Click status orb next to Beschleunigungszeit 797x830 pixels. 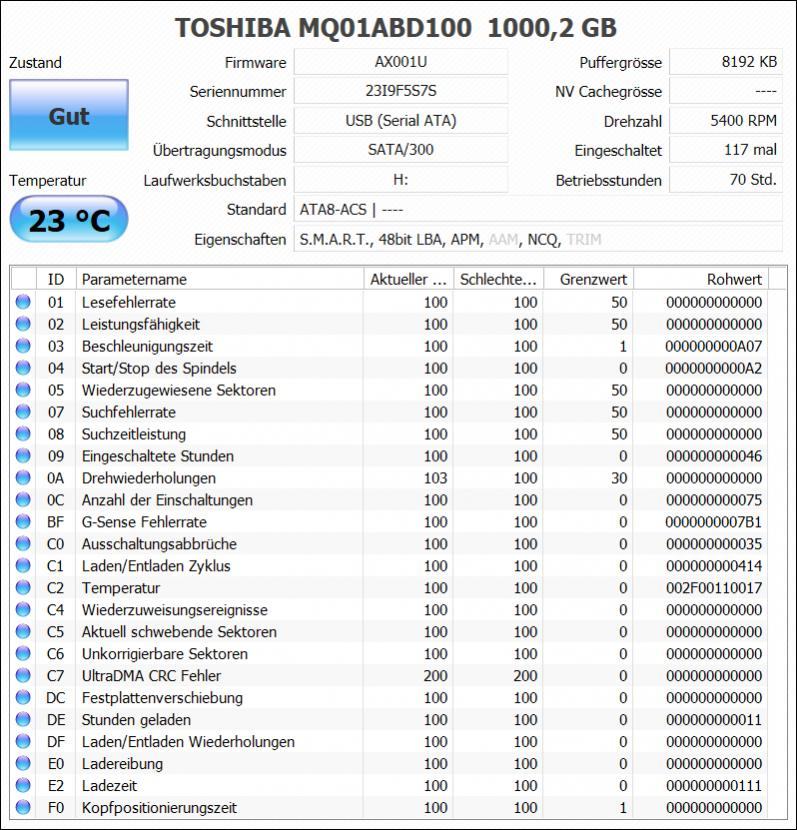click(x=23, y=346)
